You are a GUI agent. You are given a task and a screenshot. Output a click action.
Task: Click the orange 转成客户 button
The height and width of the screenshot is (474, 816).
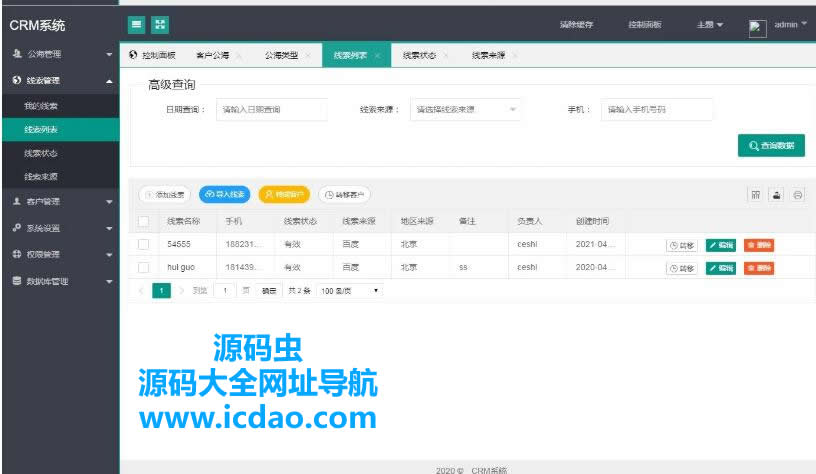pos(284,195)
